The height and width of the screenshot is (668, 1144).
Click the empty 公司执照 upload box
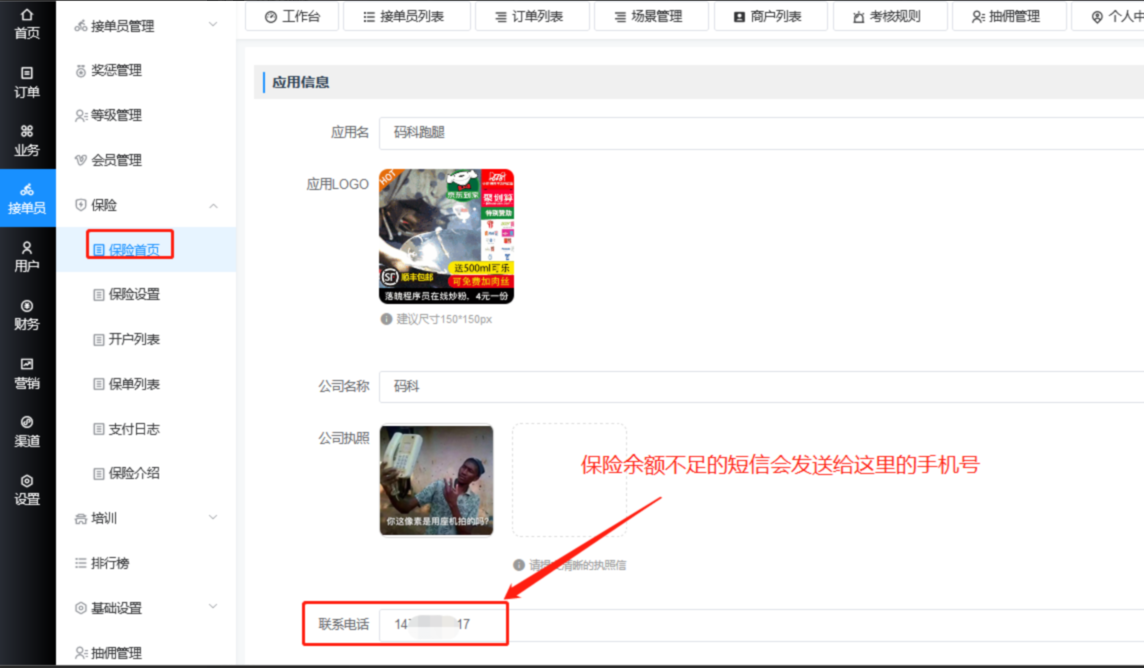[x=569, y=480]
